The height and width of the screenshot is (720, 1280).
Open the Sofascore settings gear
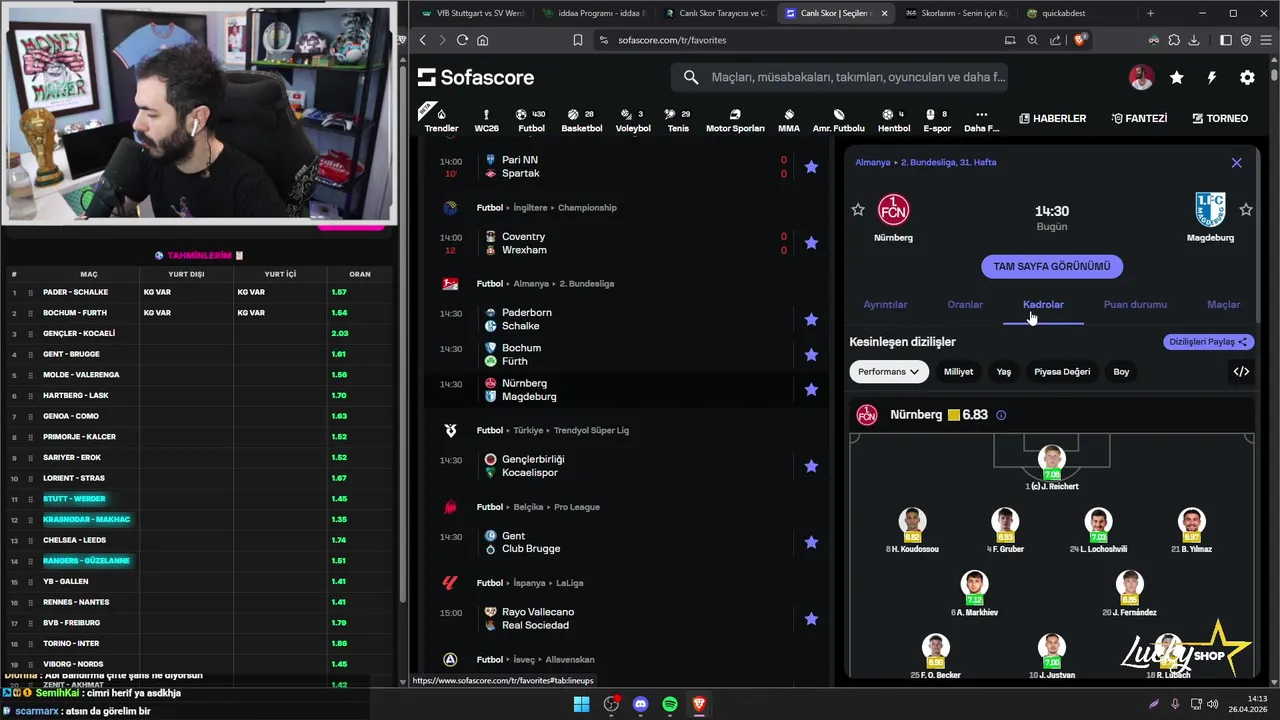[x=1247, y=77]
